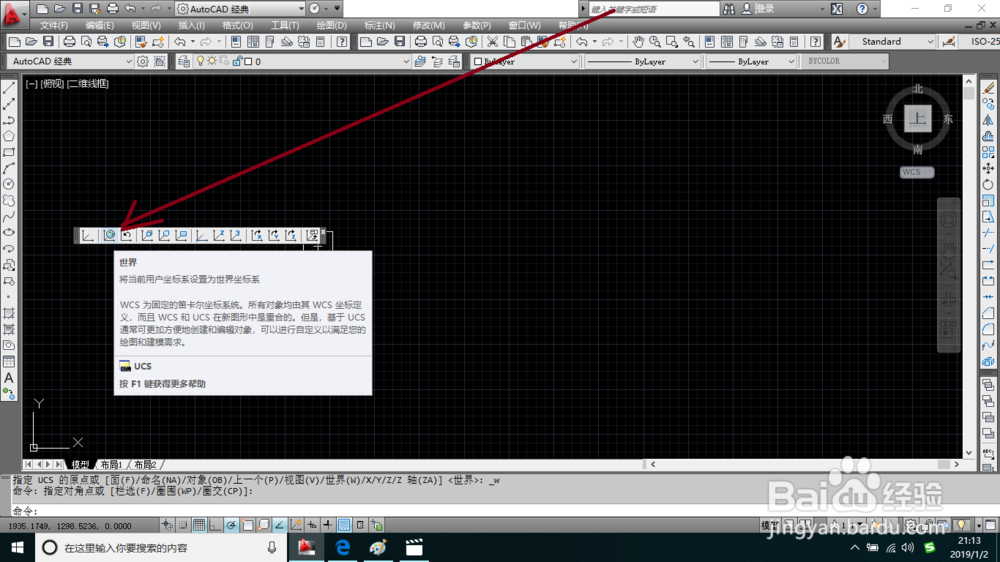The height and width of the screenshot is (562, 1000).
Task: Click the Cut scissors icon
Action: click(x=492, y=41)
